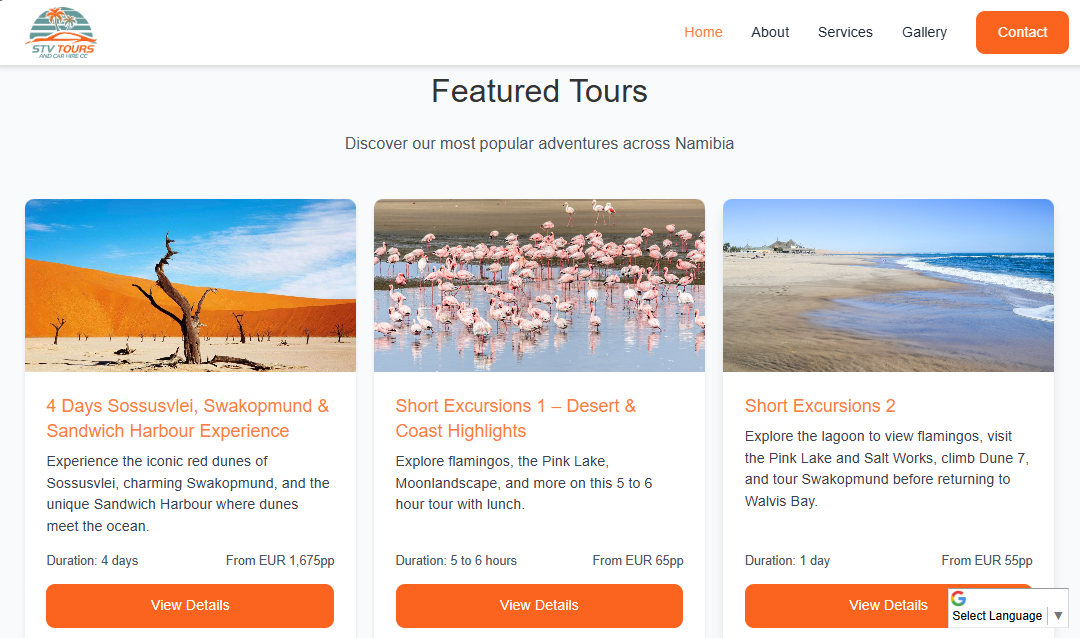Open the beach coastline photo
The width and height of the screenshot is (1080, 638).
[x=888, y=285]
